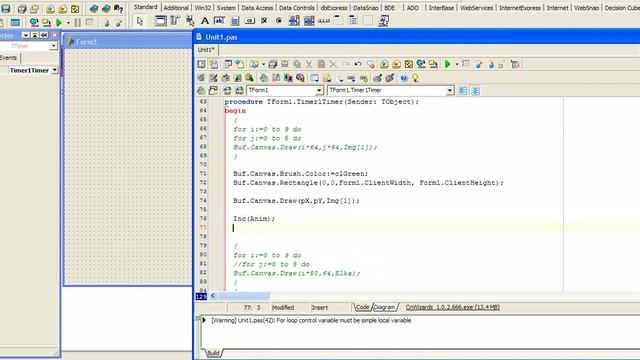Screen dimensions: 640x360
Task: Select the ScrollBar component in palette
Action: [x=324, y=21]
